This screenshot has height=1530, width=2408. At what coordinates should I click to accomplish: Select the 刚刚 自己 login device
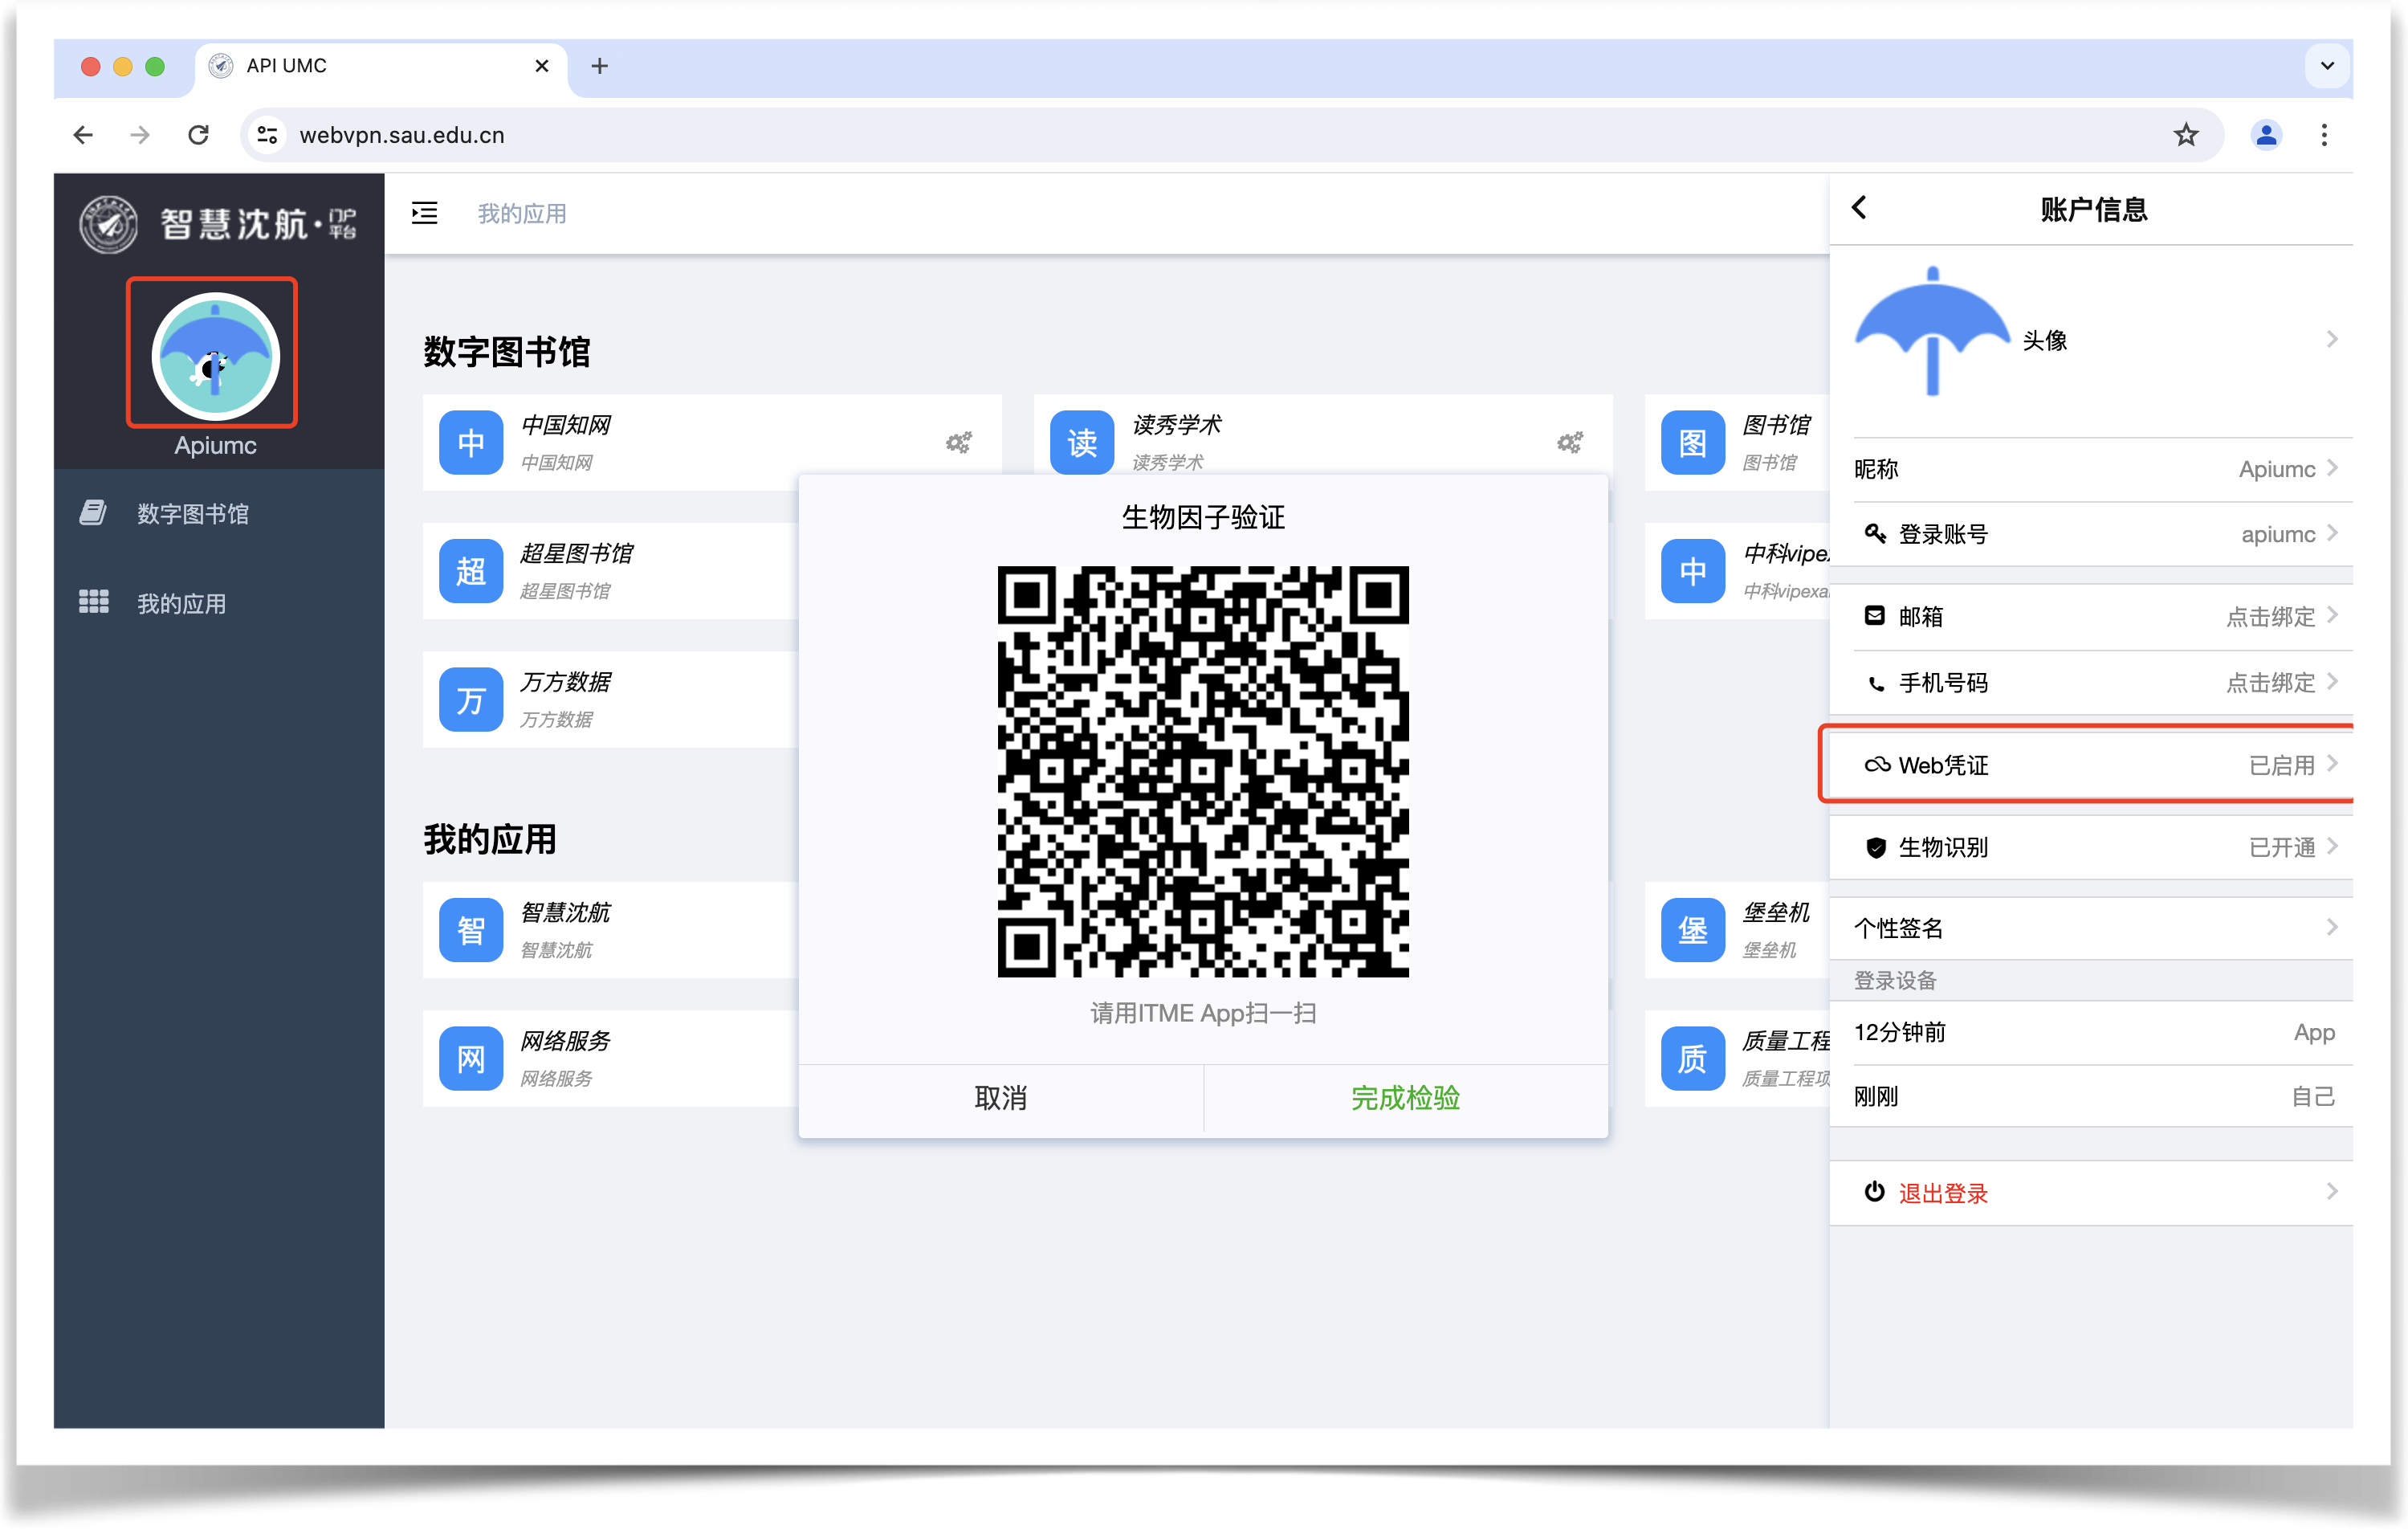coord(2091,1097)
